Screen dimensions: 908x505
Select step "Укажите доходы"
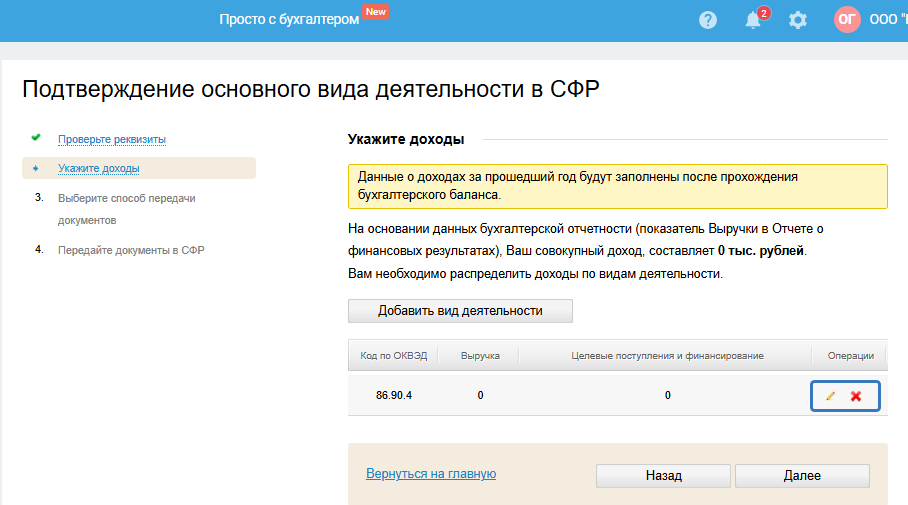coord(99,168)
